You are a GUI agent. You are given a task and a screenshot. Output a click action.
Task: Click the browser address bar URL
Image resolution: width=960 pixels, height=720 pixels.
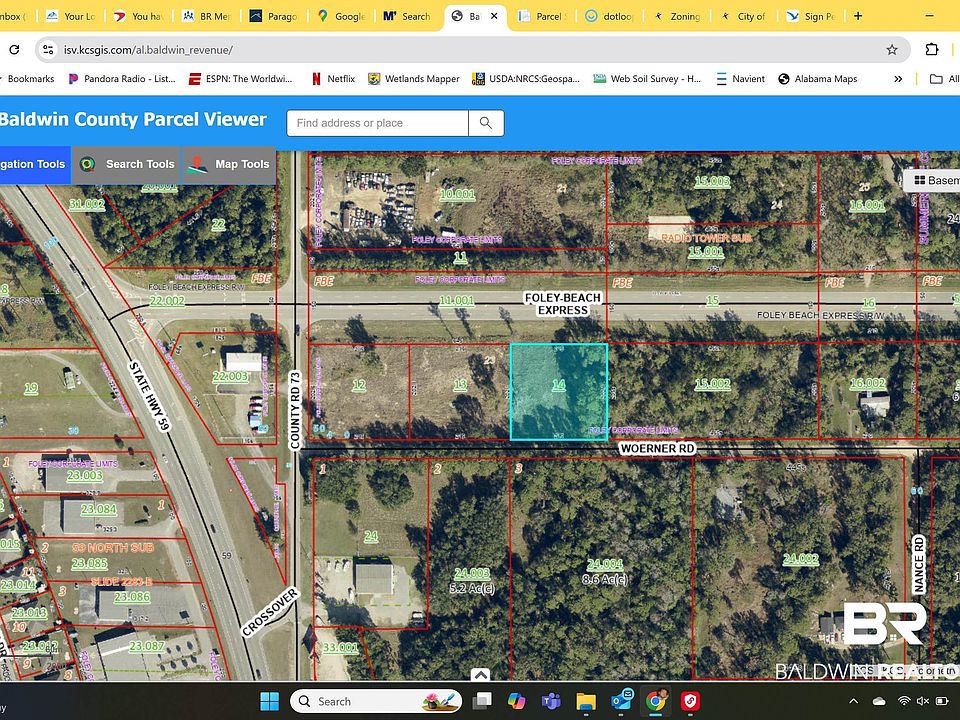pos(148,50)
